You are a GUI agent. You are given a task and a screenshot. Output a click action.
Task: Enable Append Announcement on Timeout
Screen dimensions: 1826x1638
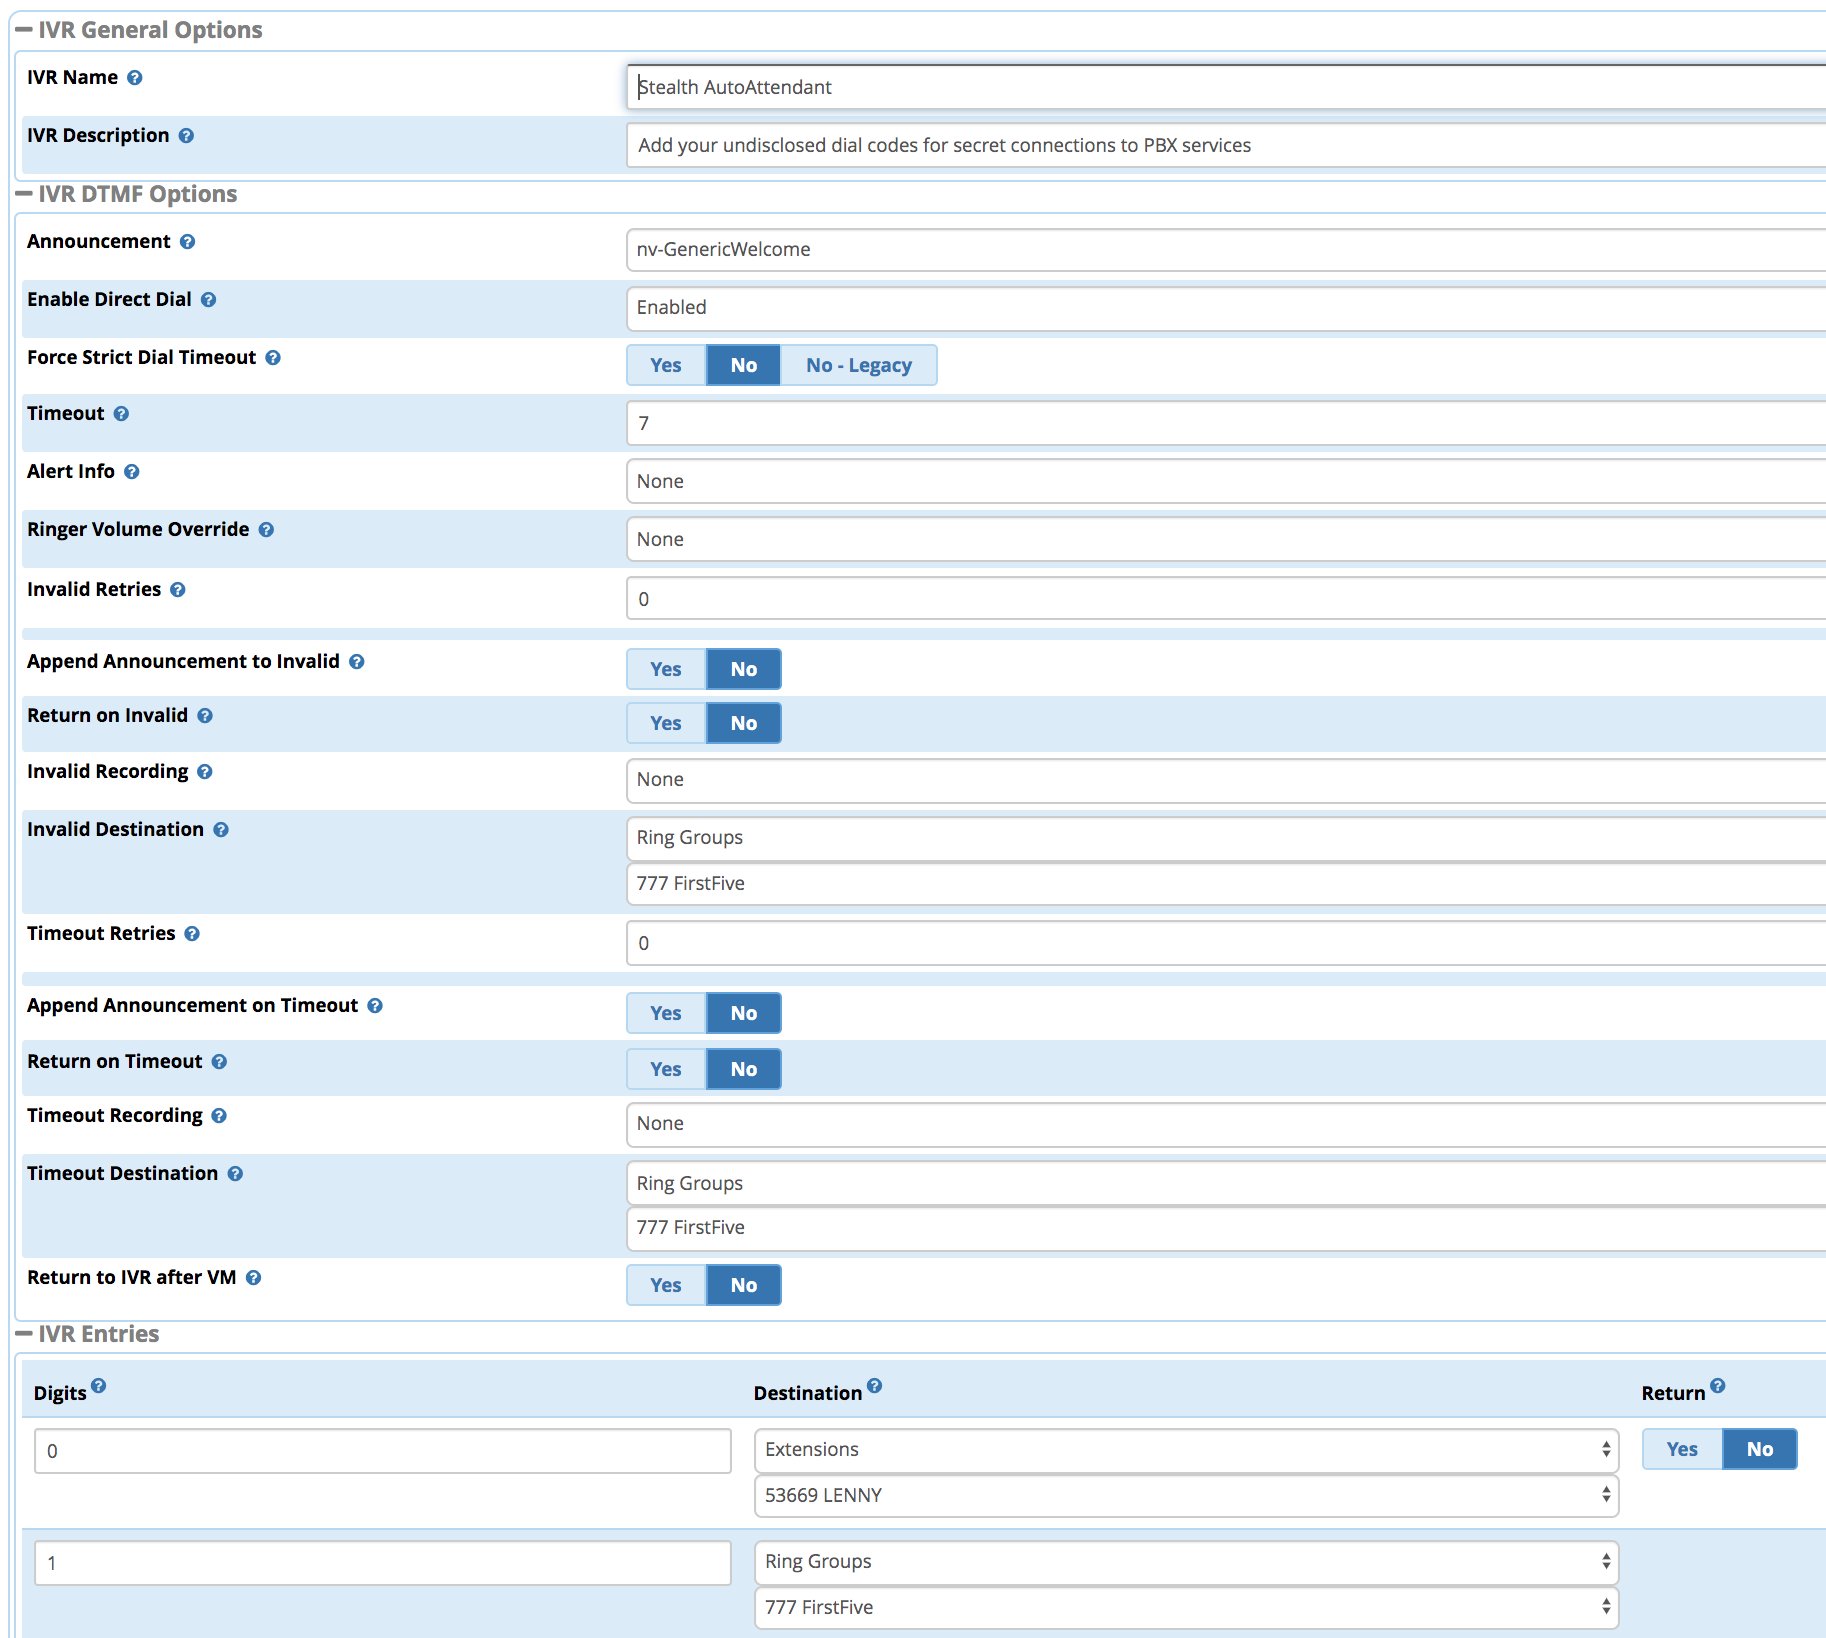[664, 1012]
